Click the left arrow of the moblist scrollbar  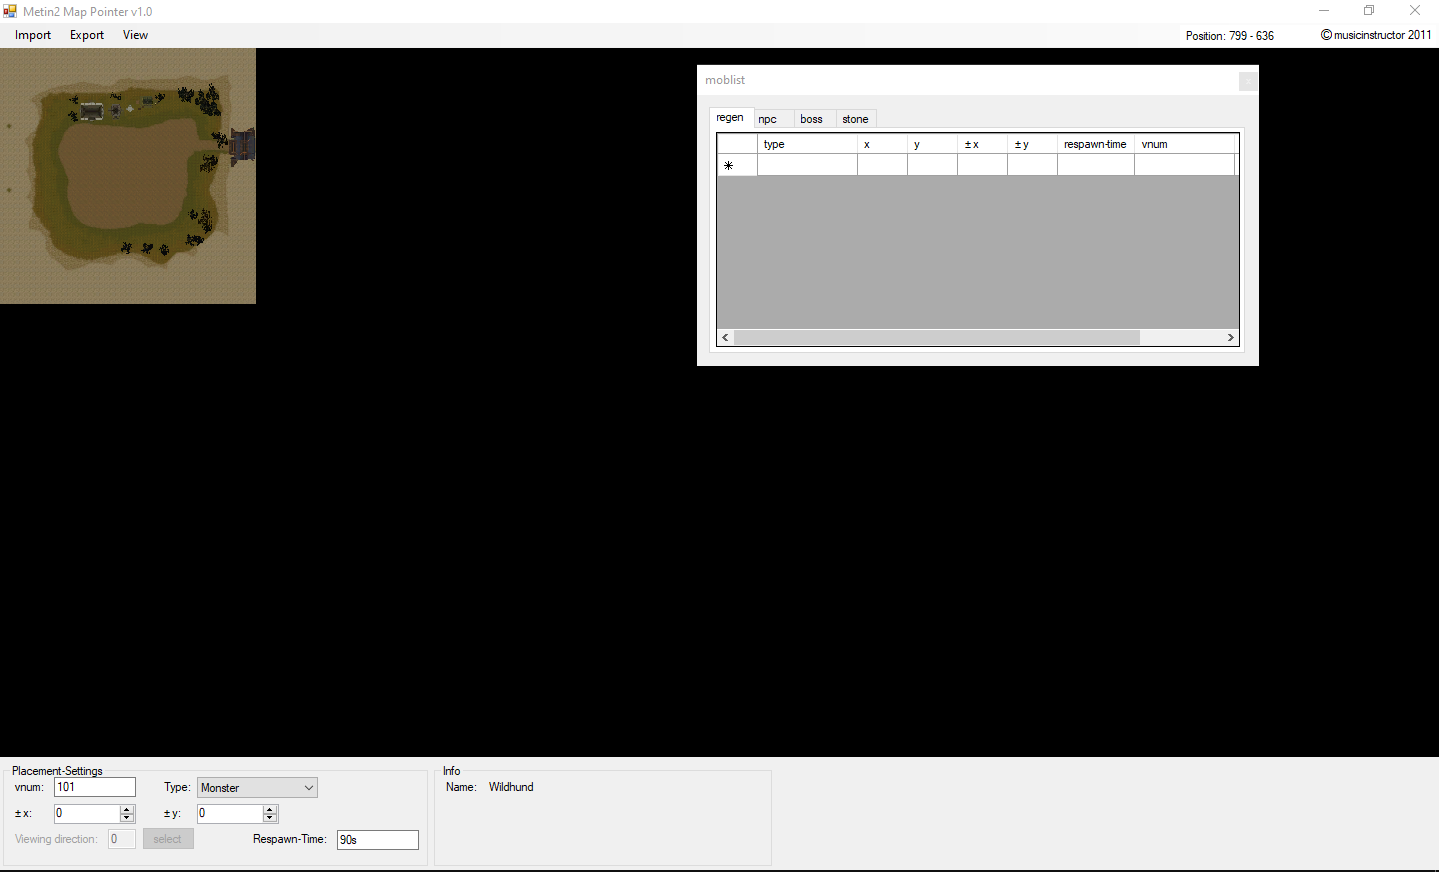pyautogui.click(x=724, y=337)
